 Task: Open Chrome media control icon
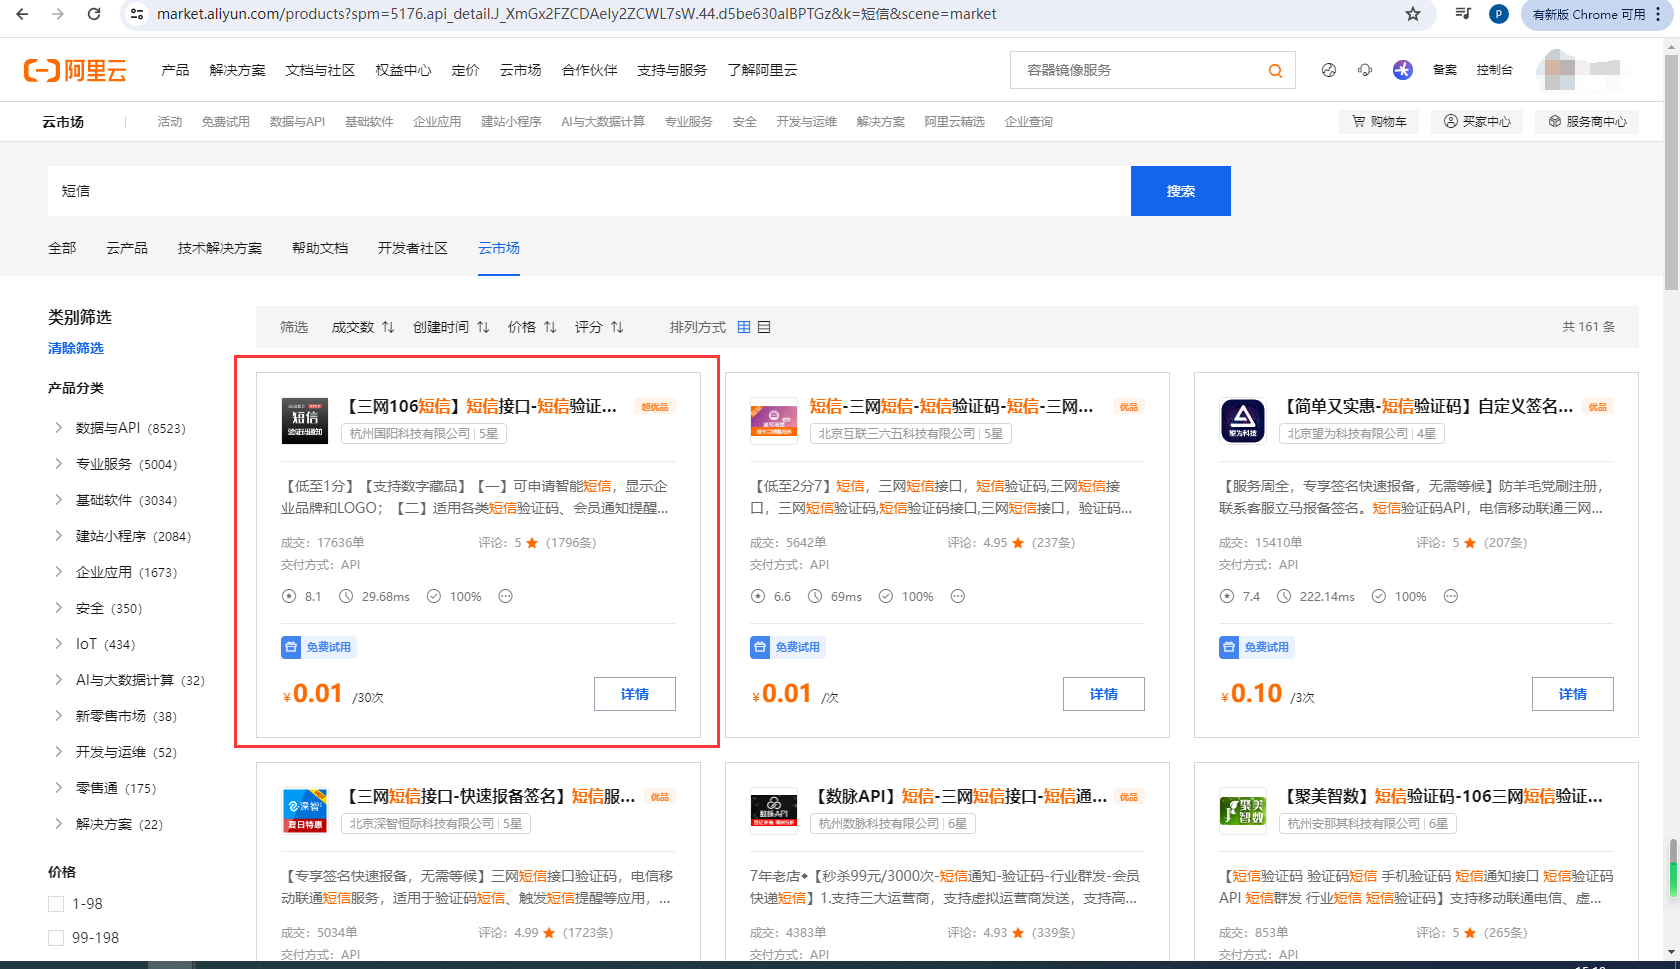(x=1463, y=14)
